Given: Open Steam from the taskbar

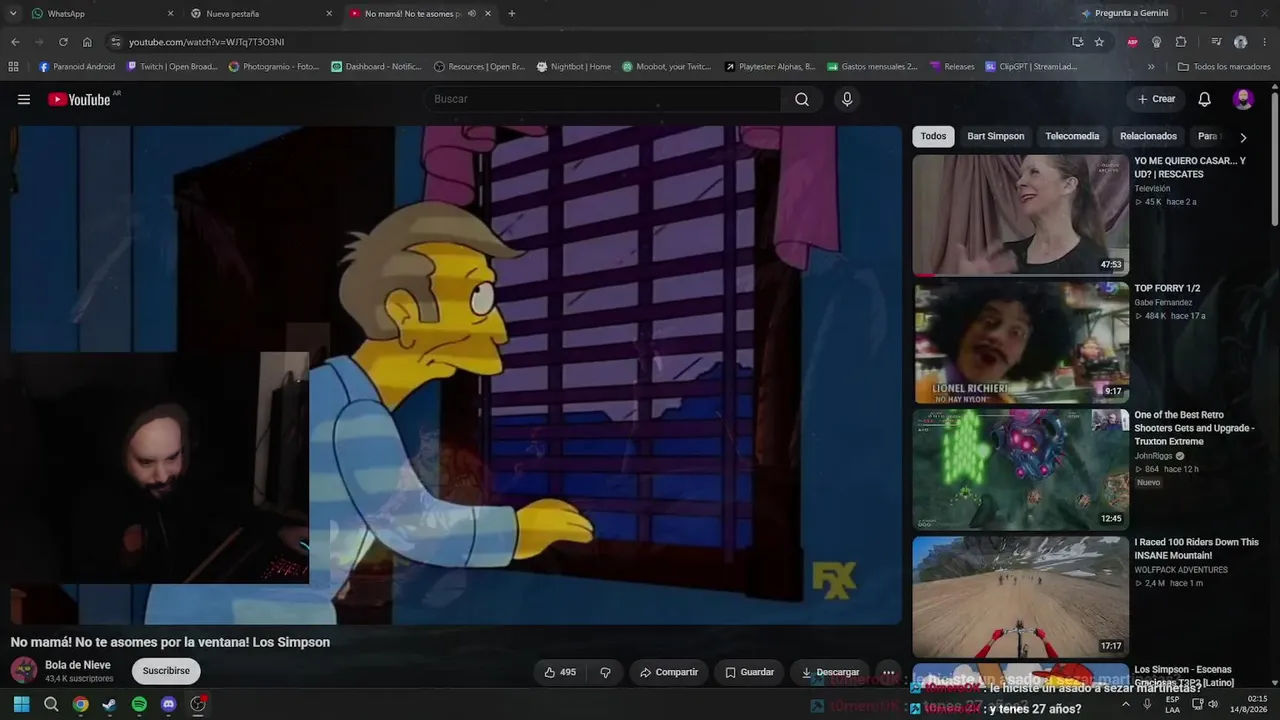Looking at the screenshot, I should coord(109,704).
